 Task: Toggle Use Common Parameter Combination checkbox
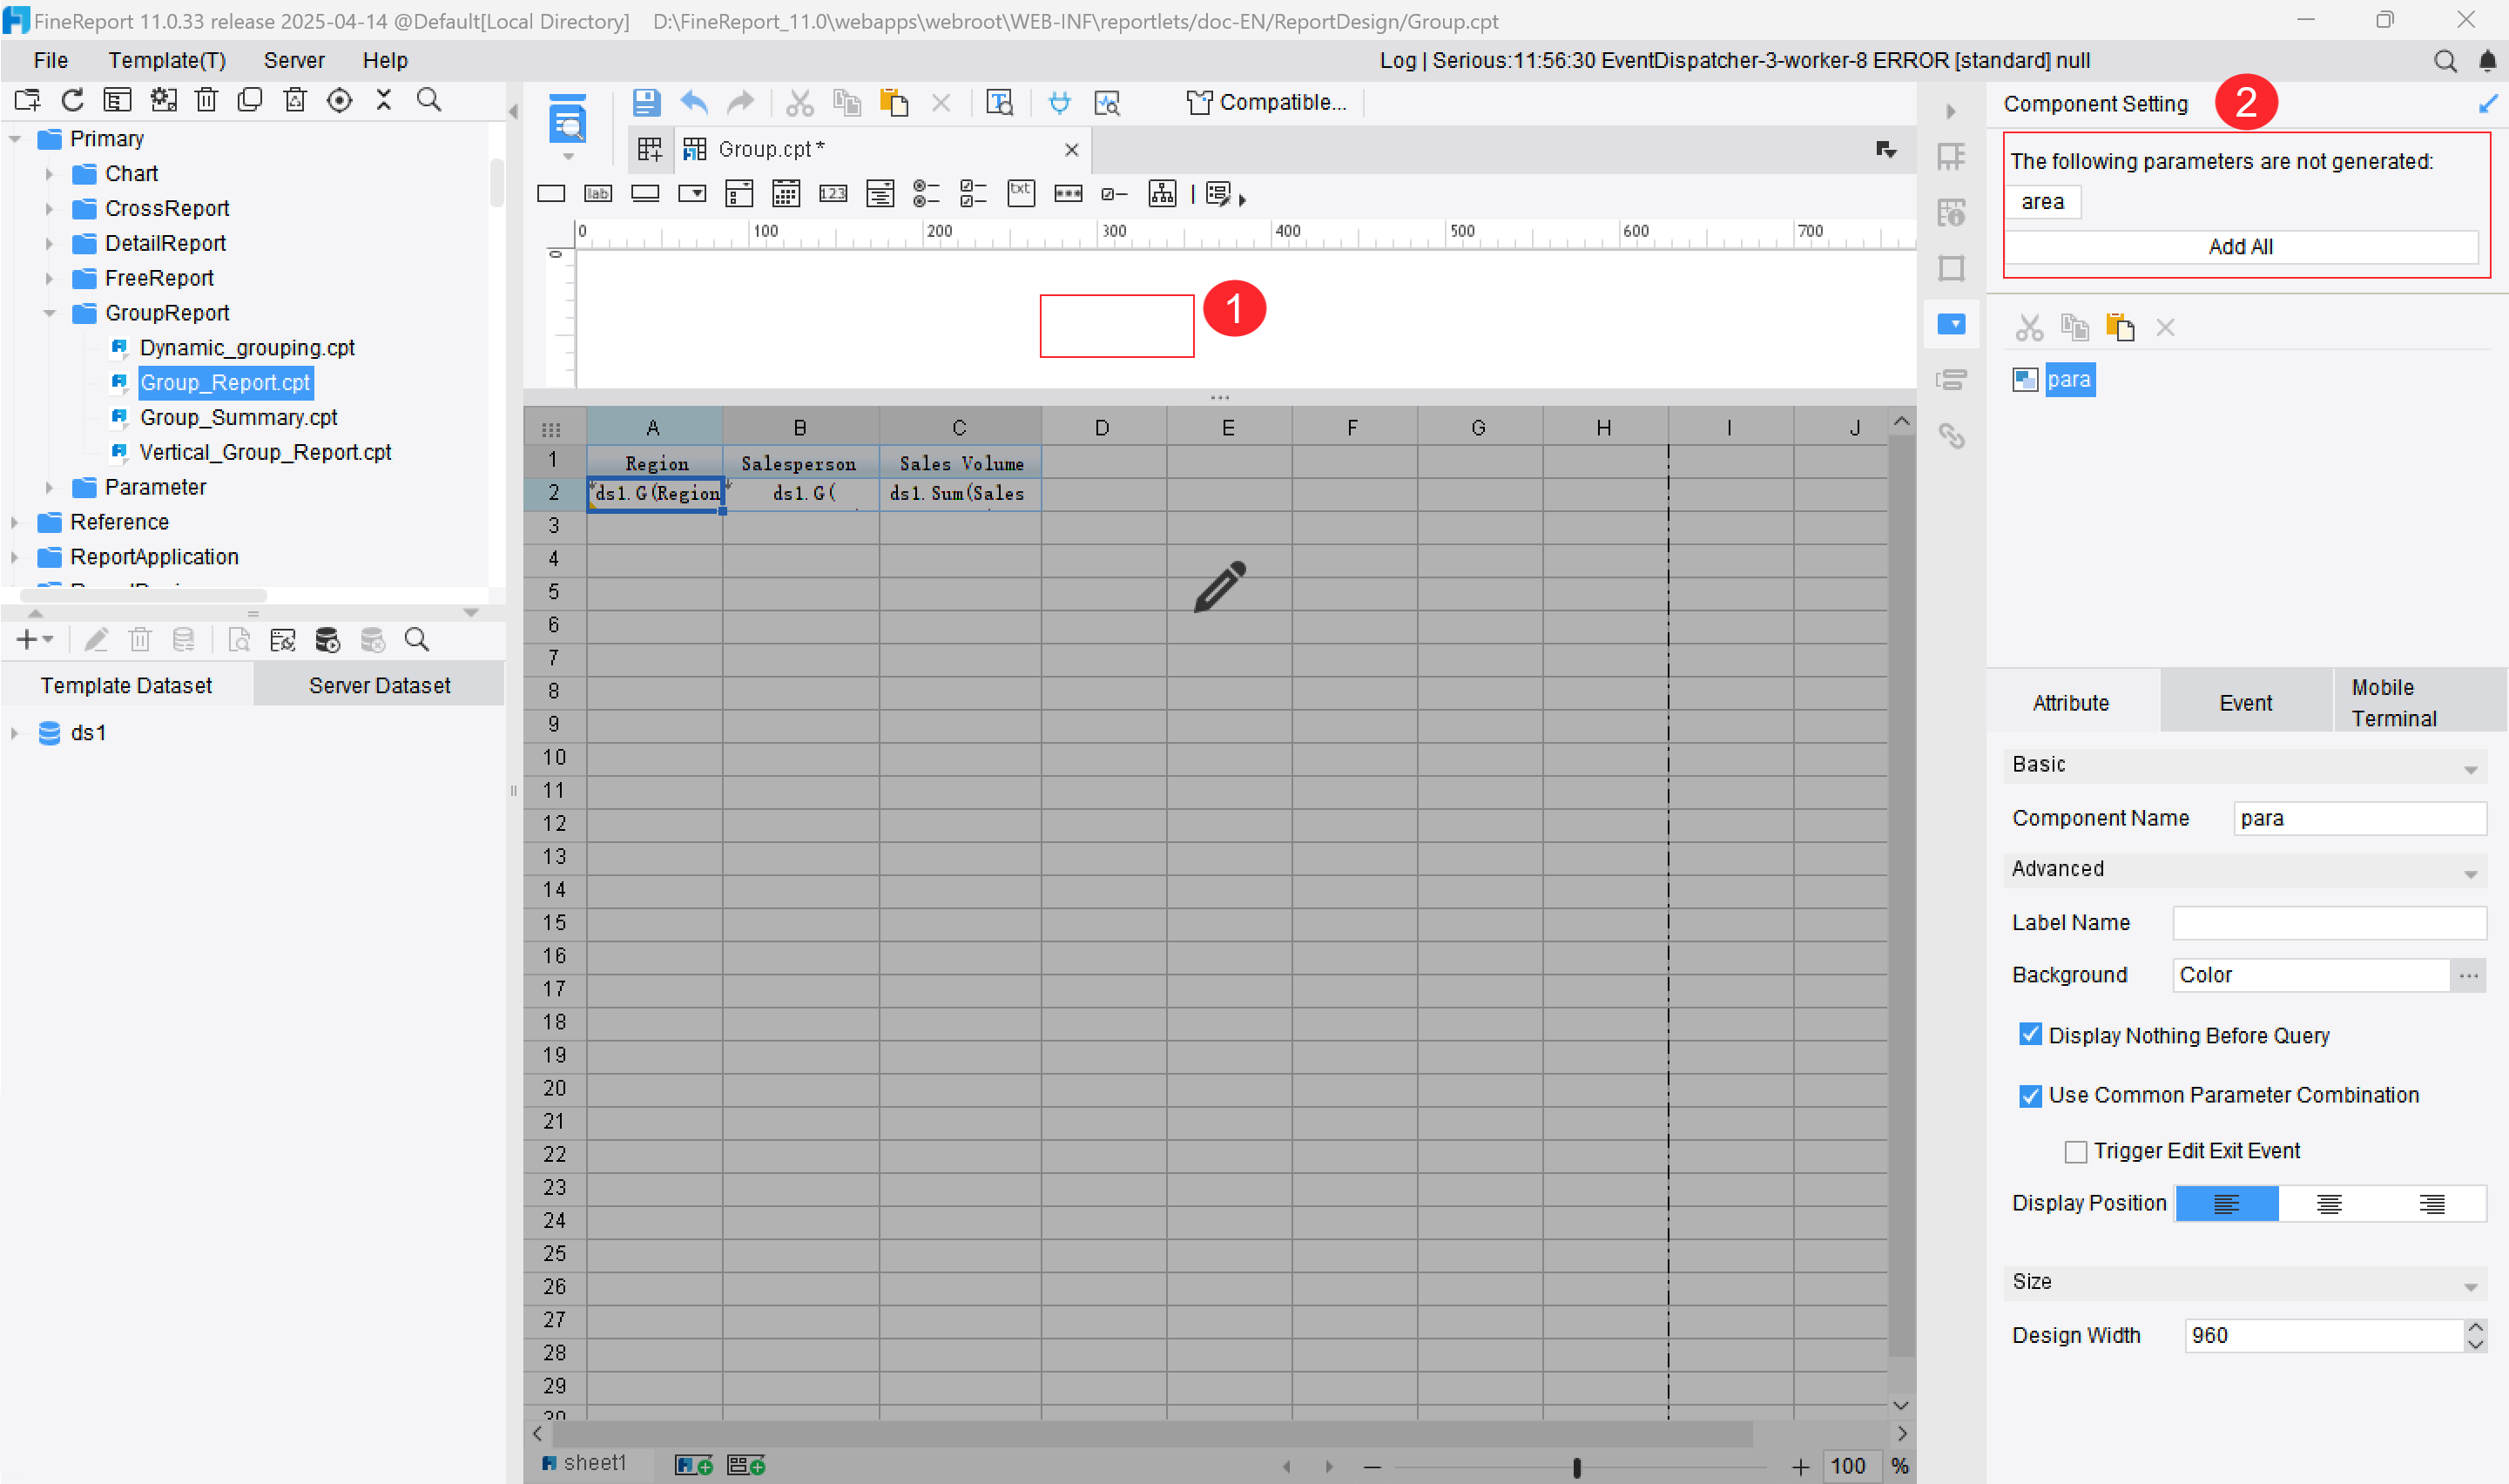pyautogui.click(x=2029, y=1095)
